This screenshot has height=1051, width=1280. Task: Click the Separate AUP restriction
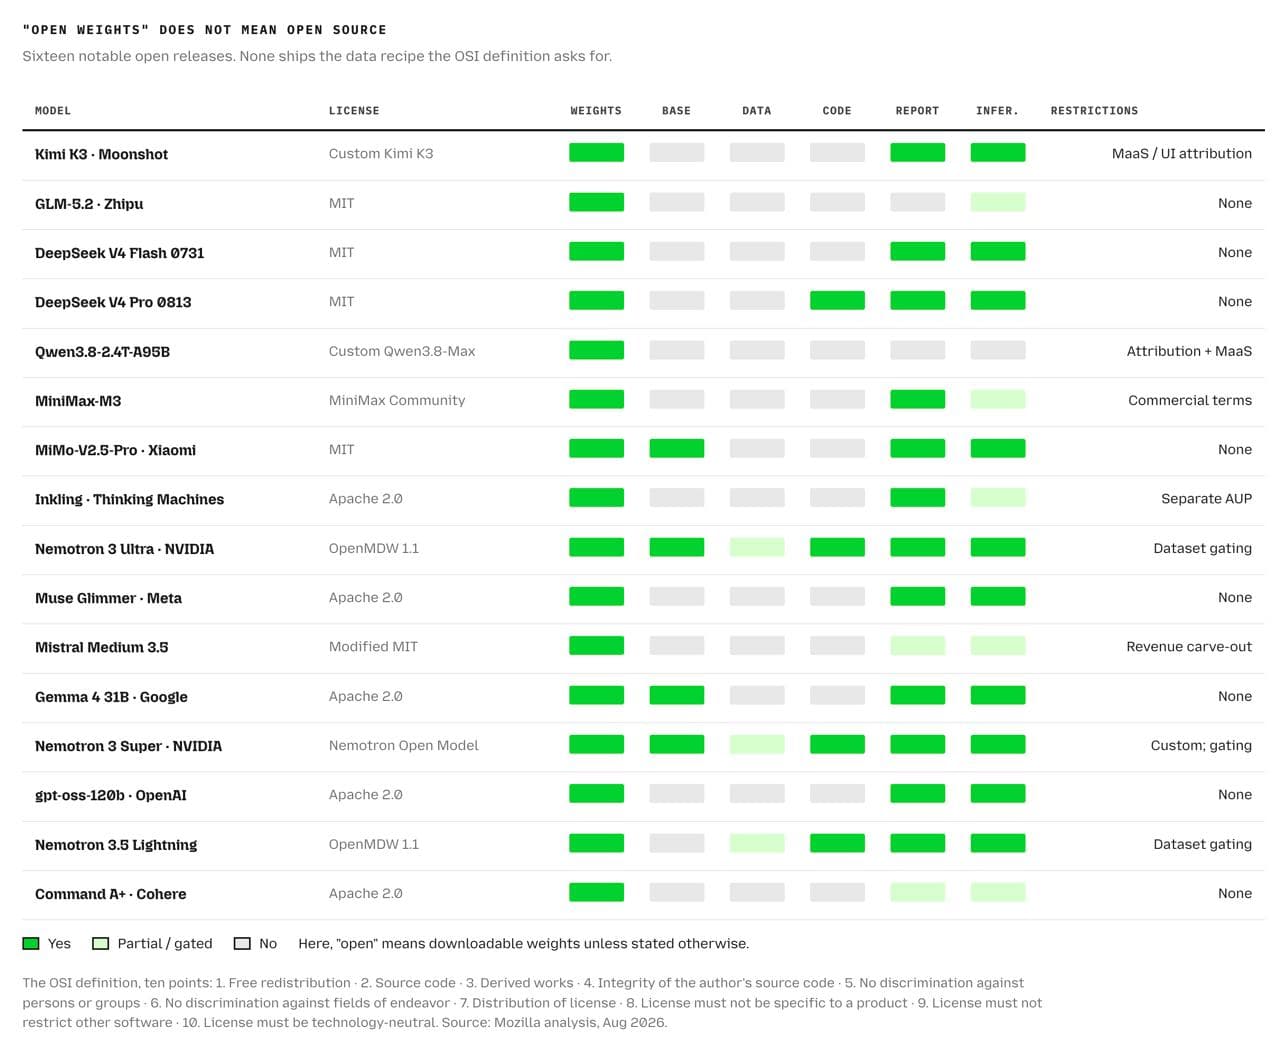1206,498
